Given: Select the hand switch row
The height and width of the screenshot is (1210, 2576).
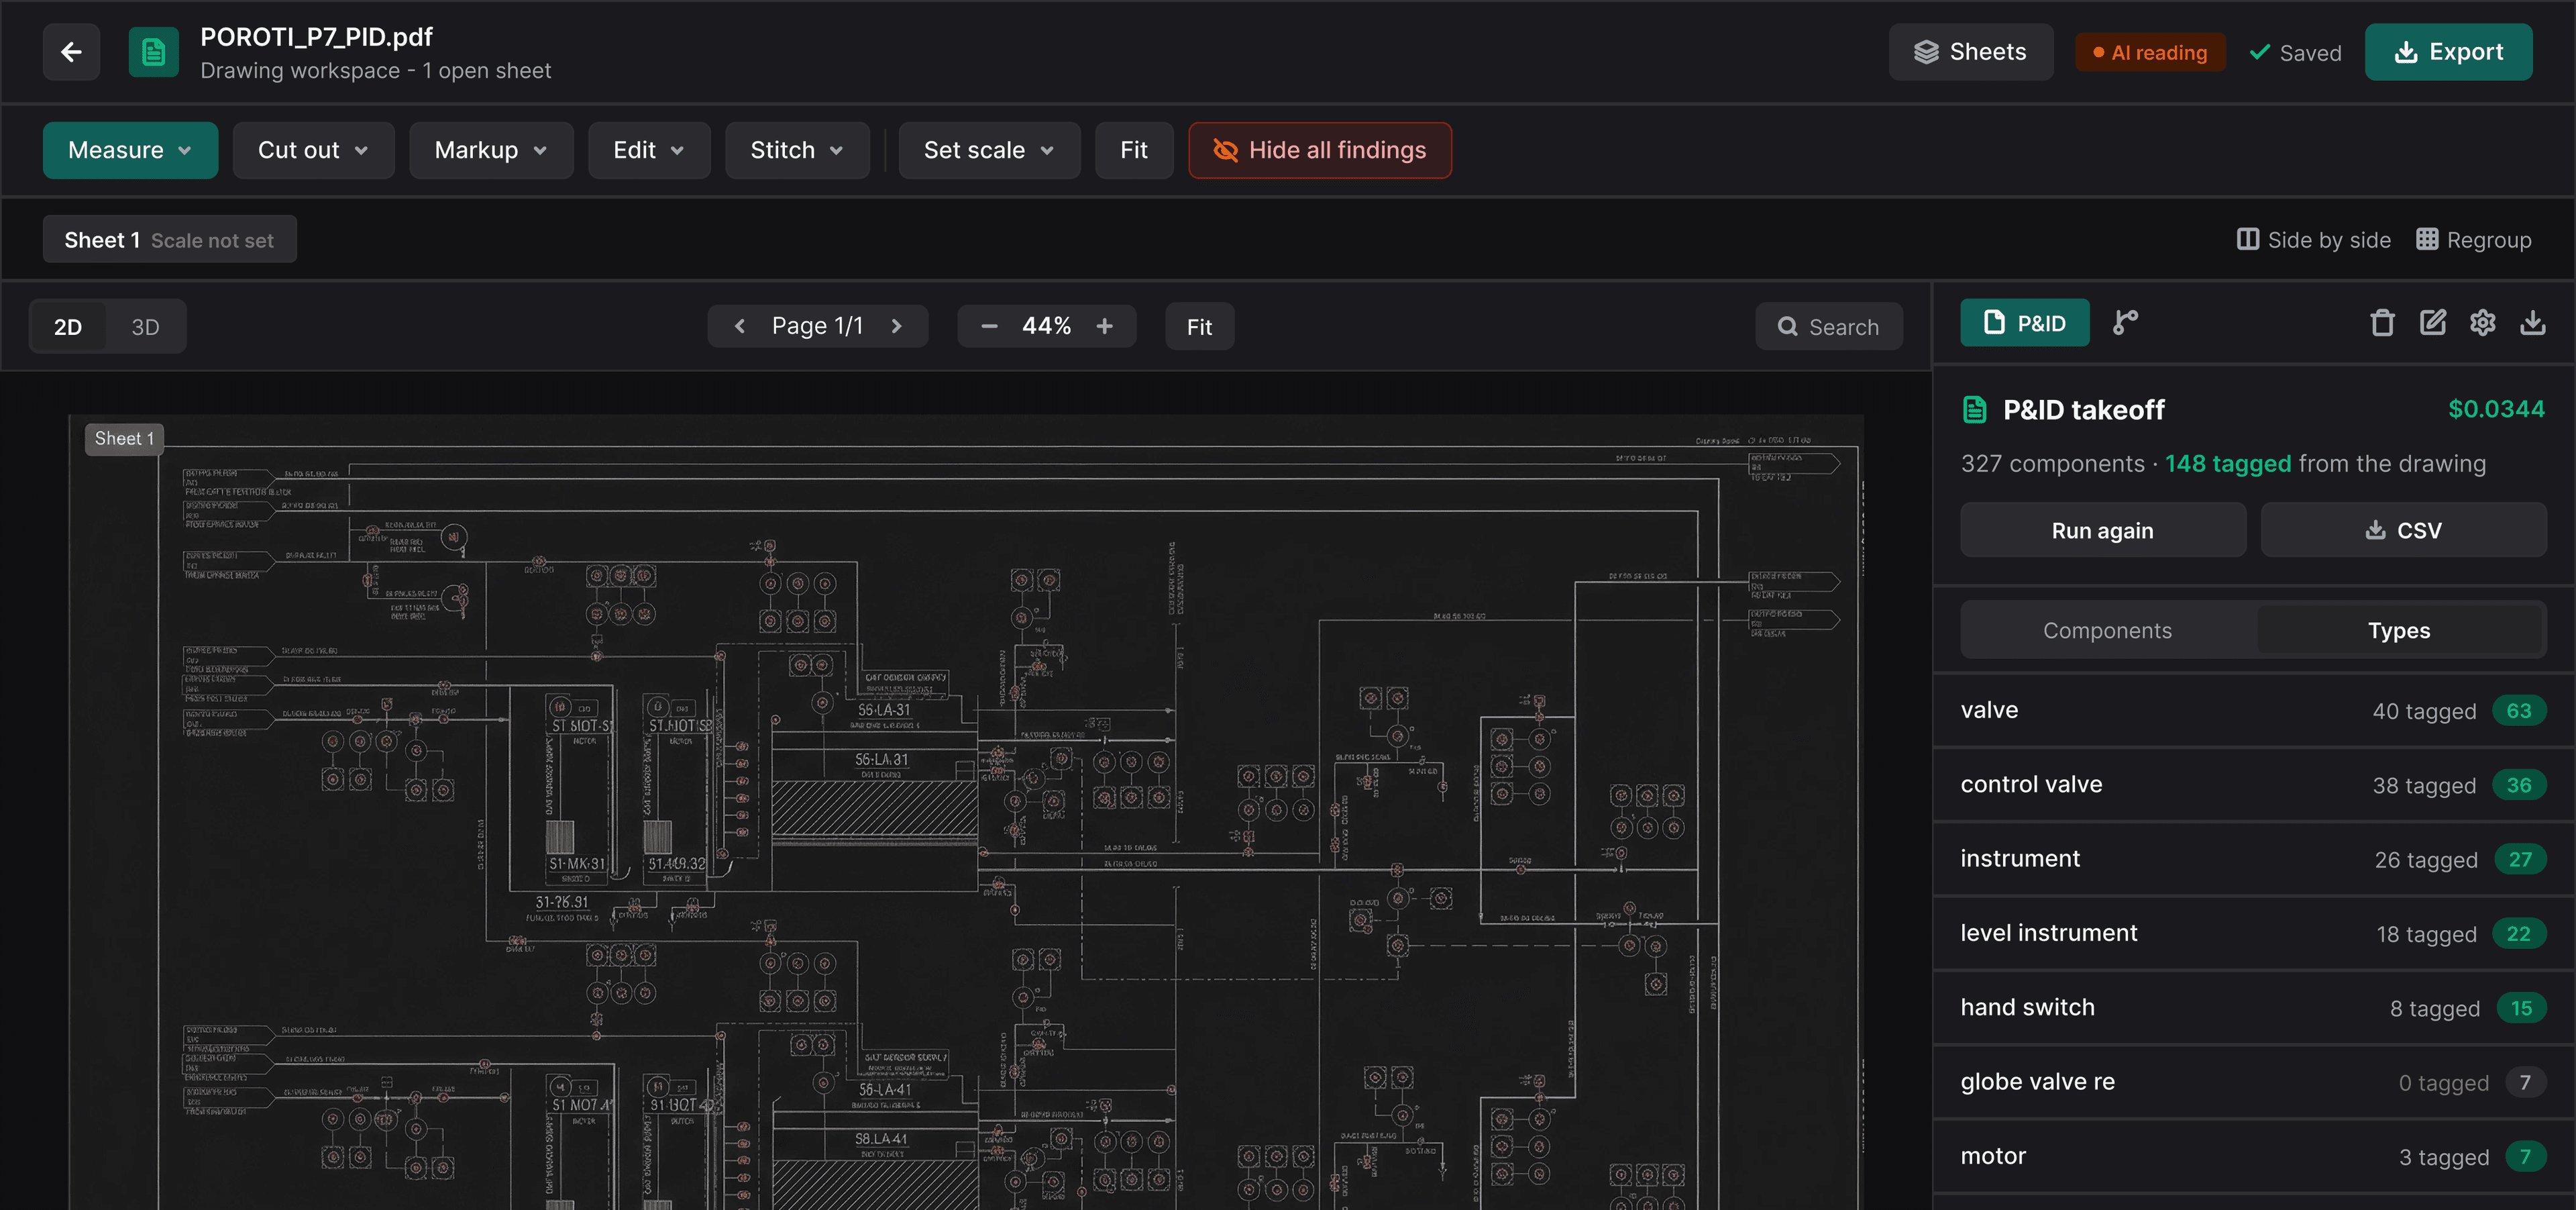Looking at the screenshot, I should 2253,1008.
